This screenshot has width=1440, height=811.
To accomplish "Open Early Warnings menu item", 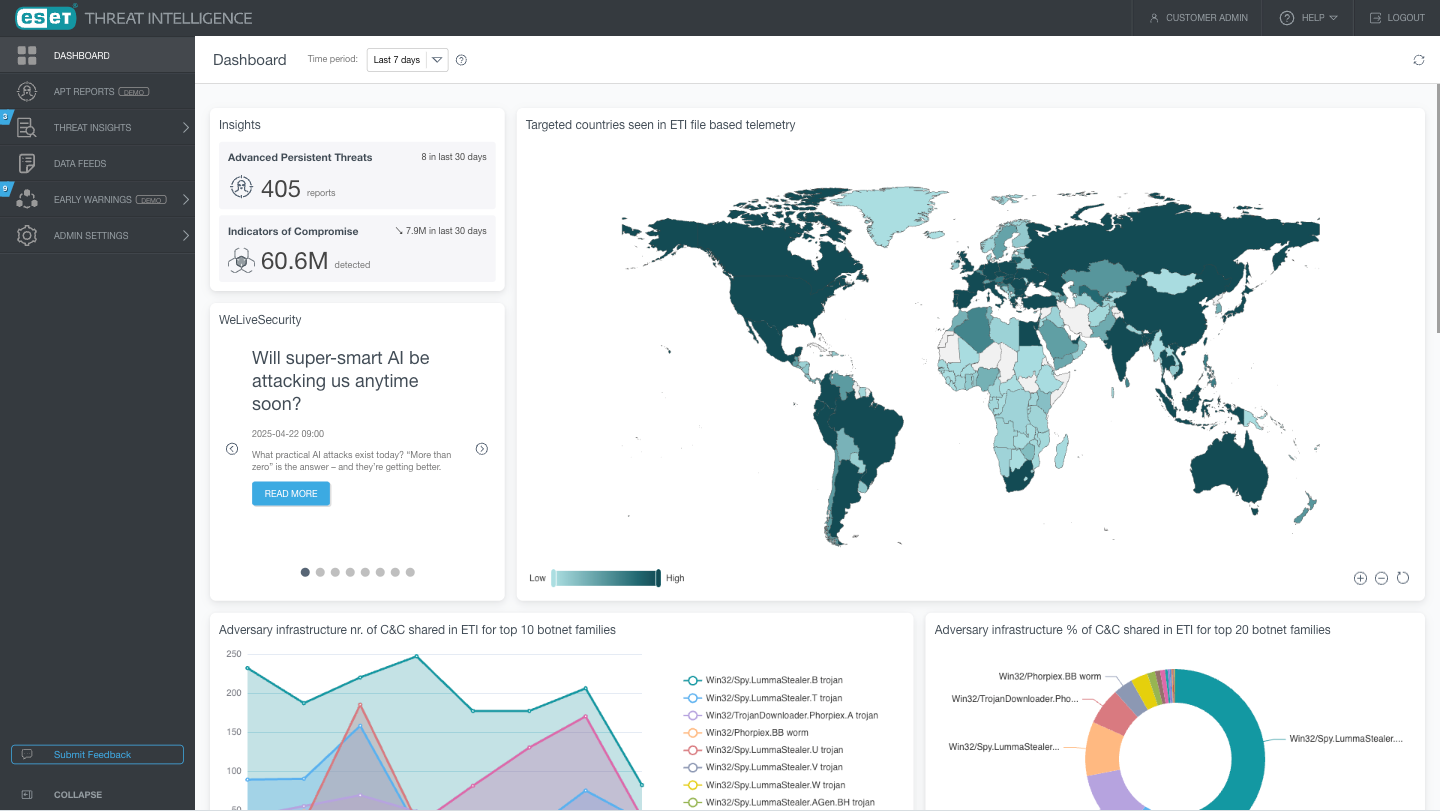I will (x=97, y=199).
